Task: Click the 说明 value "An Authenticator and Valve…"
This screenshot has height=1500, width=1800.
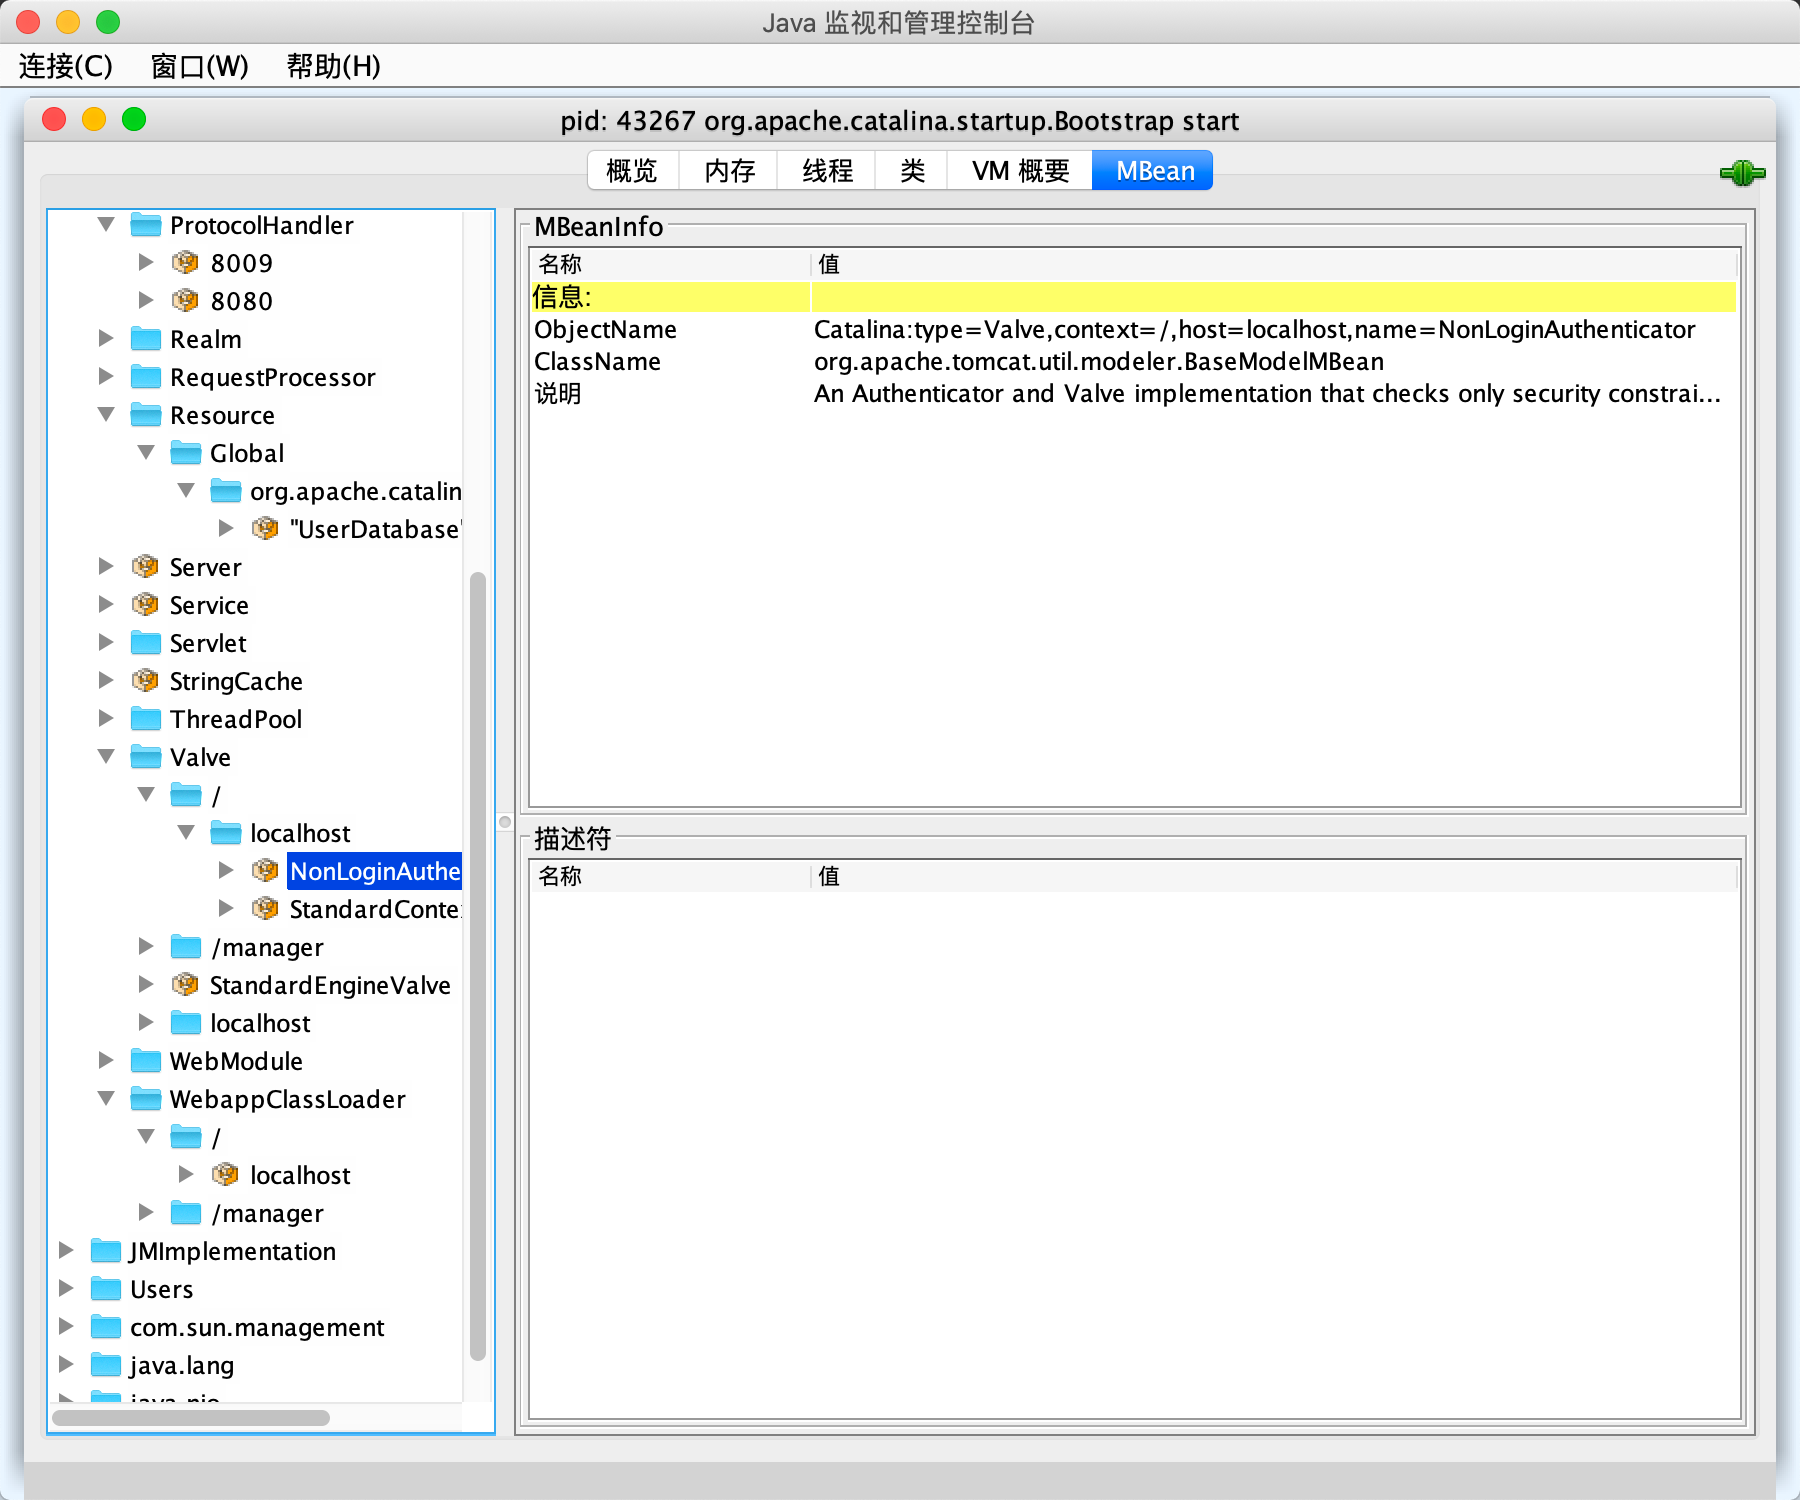Action: 1267,394
